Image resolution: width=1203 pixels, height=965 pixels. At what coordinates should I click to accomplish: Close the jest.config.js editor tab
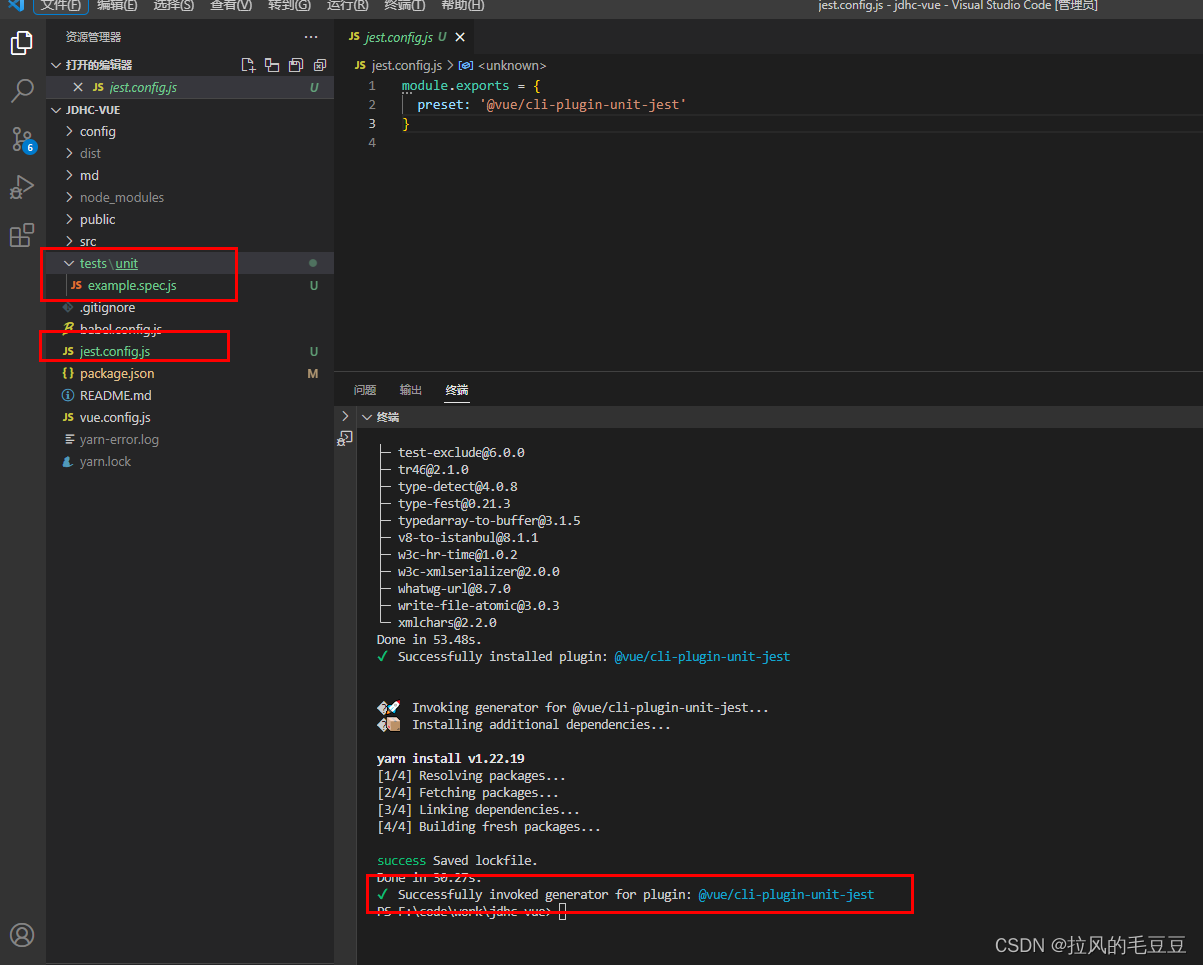(460, 37)
